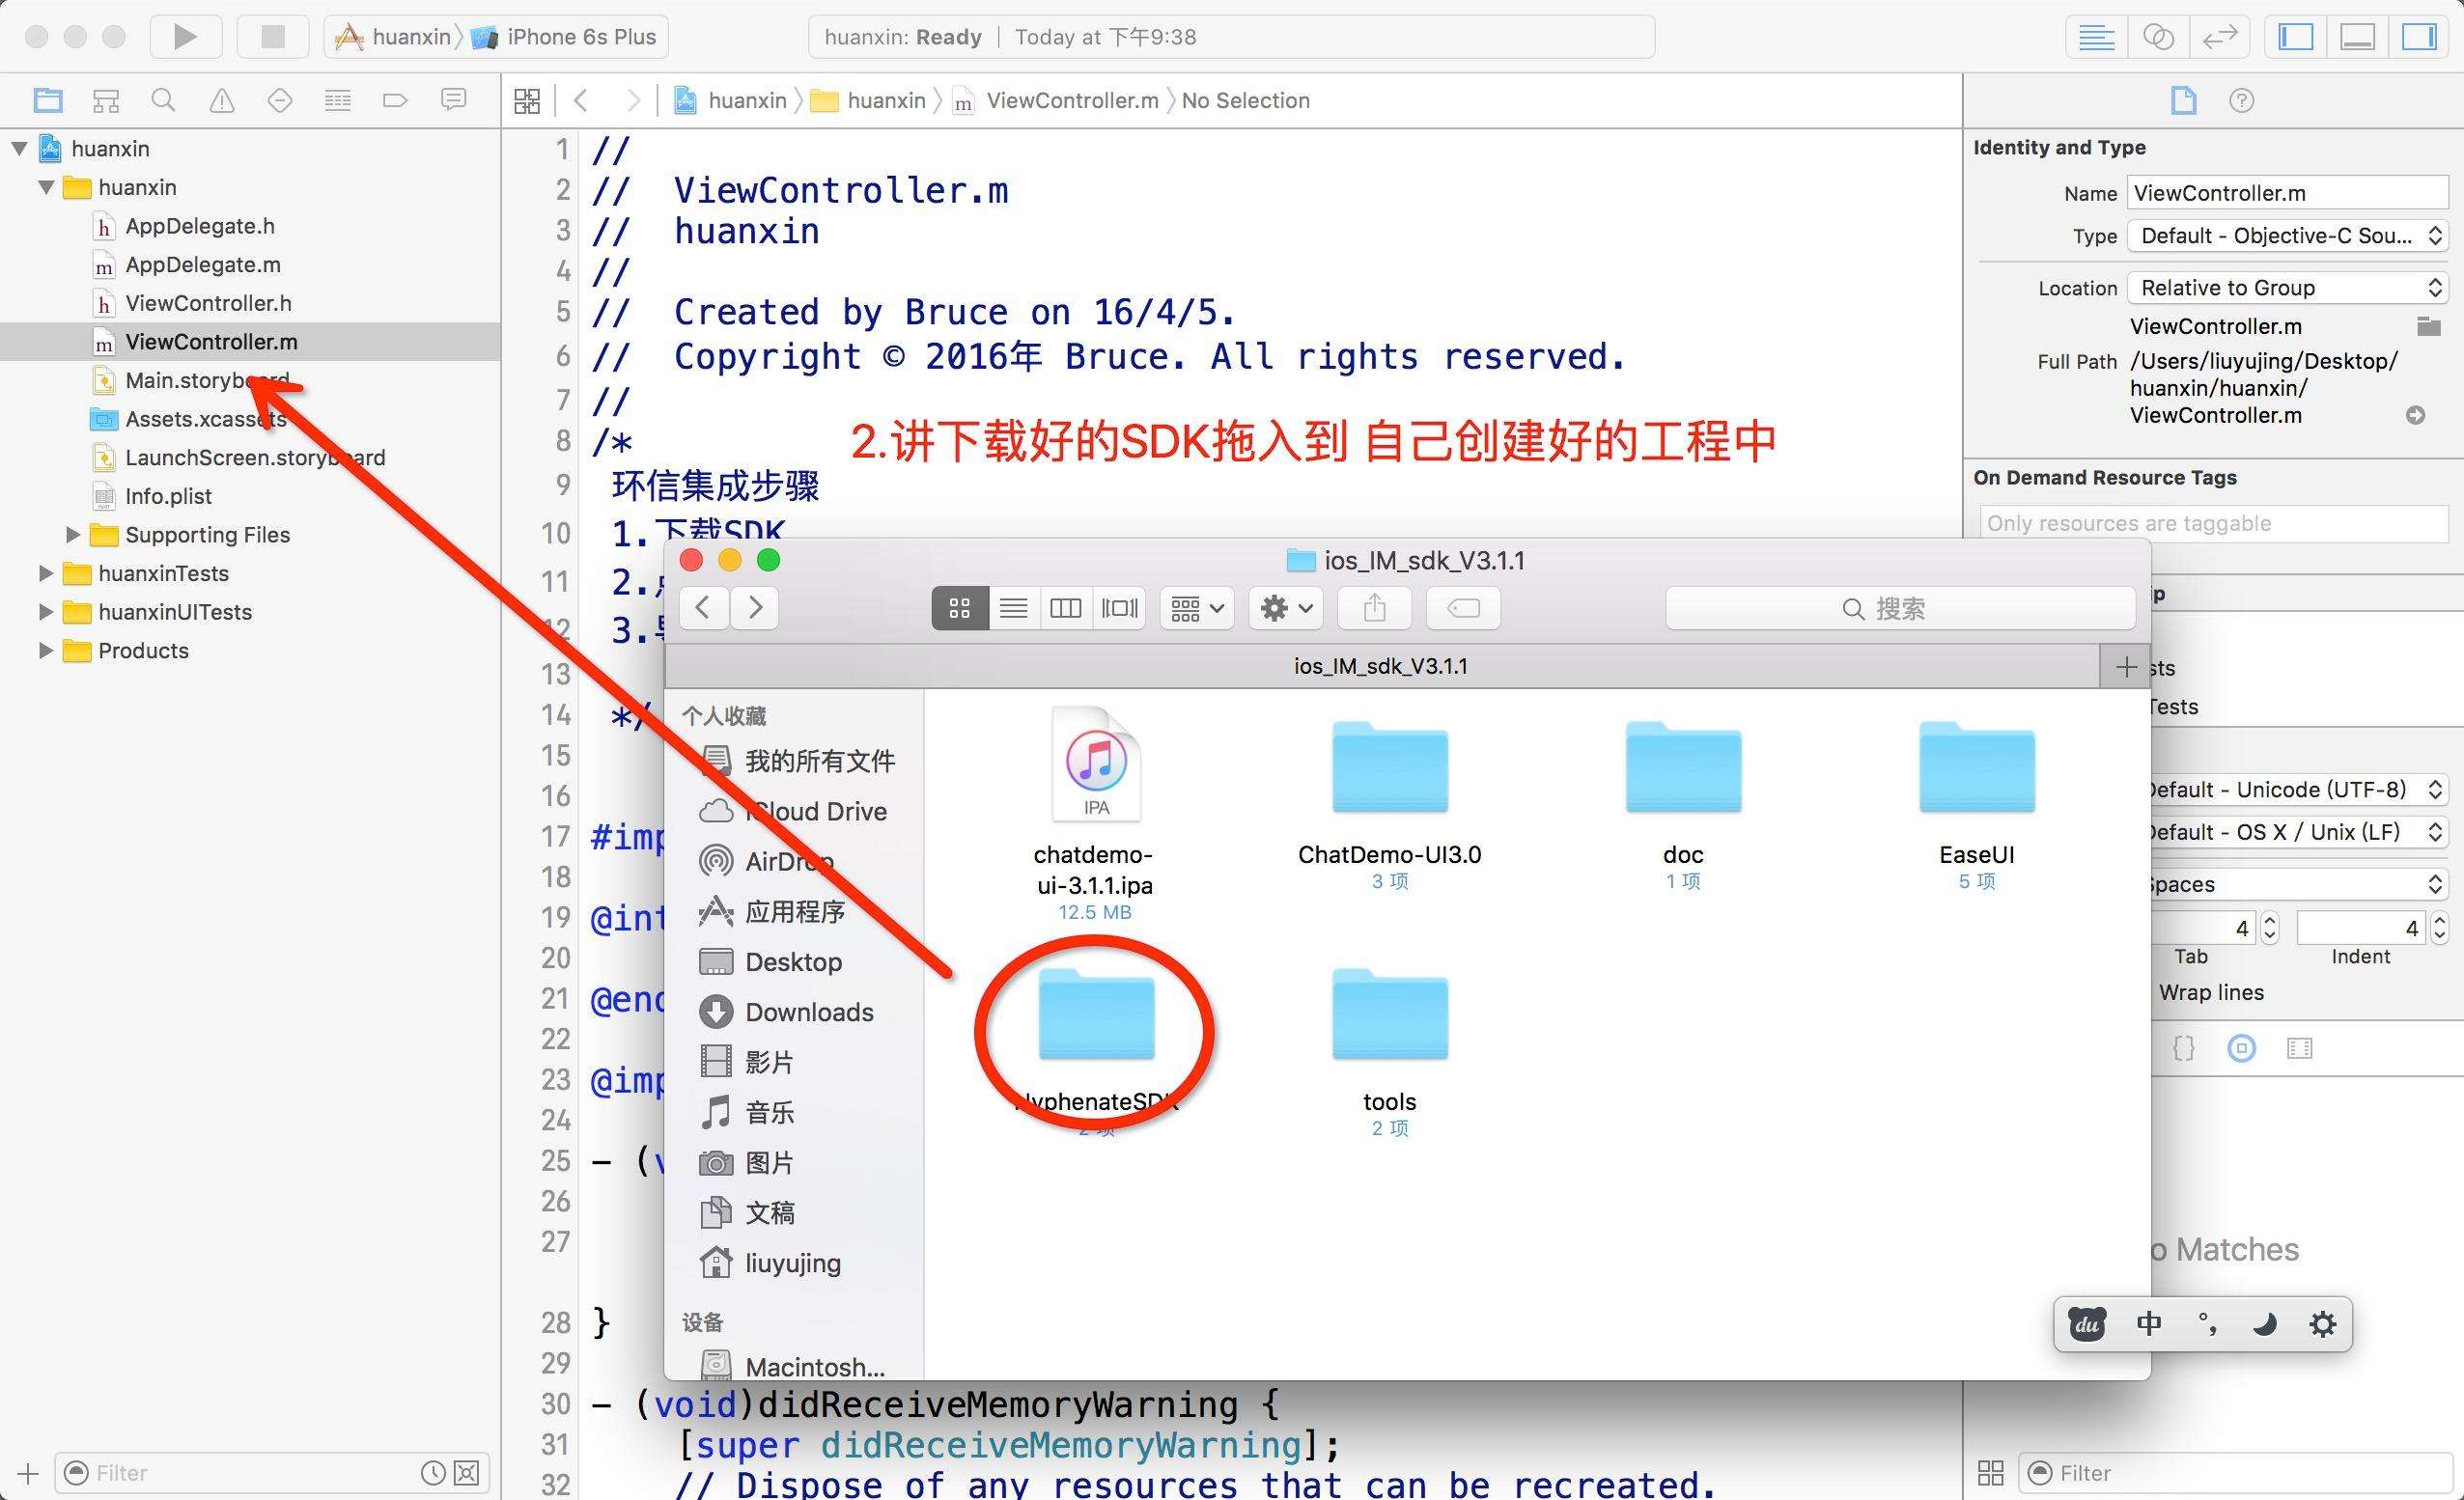Adjust the Tab width stepper
The image size is (2464, 1500).
2270,928
